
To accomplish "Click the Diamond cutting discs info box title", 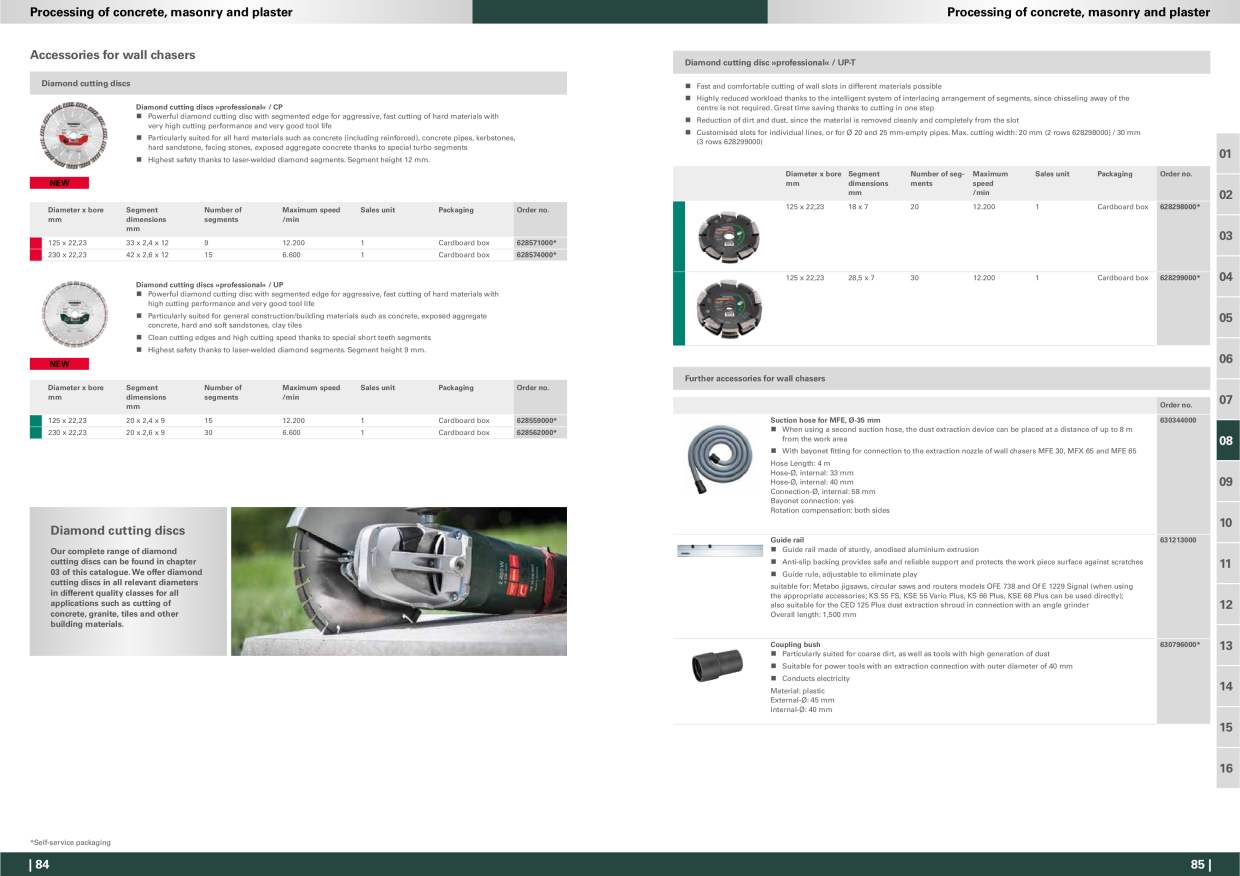I will coord(118,531).
